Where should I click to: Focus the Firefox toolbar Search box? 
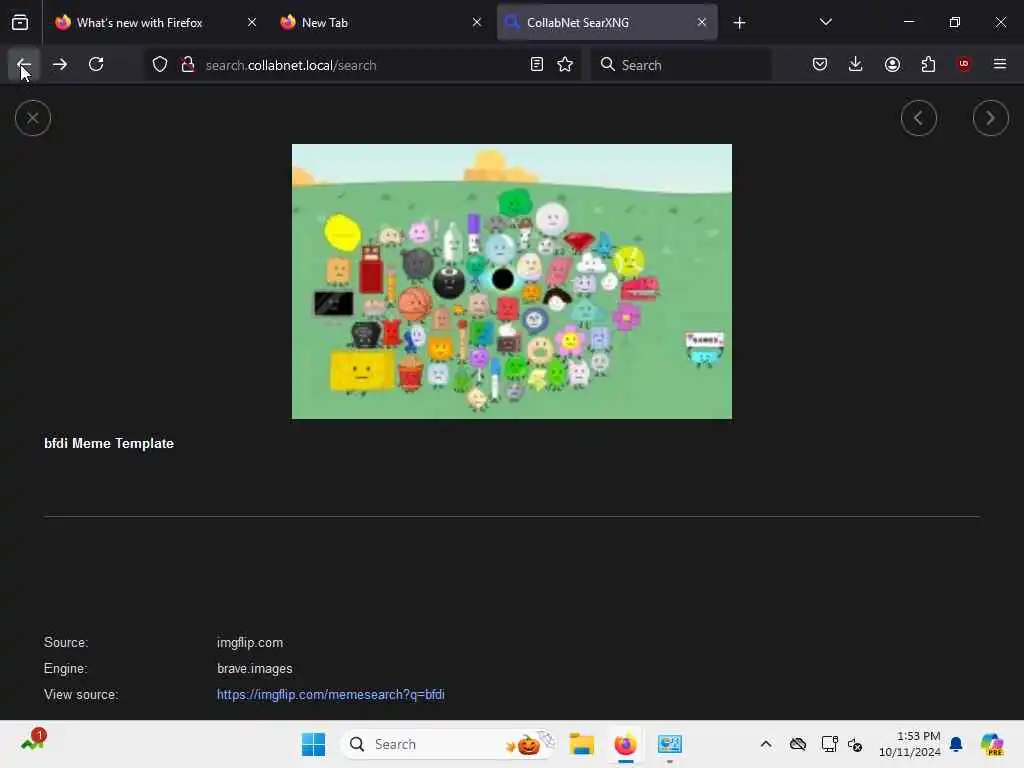(x=682, y=65)
